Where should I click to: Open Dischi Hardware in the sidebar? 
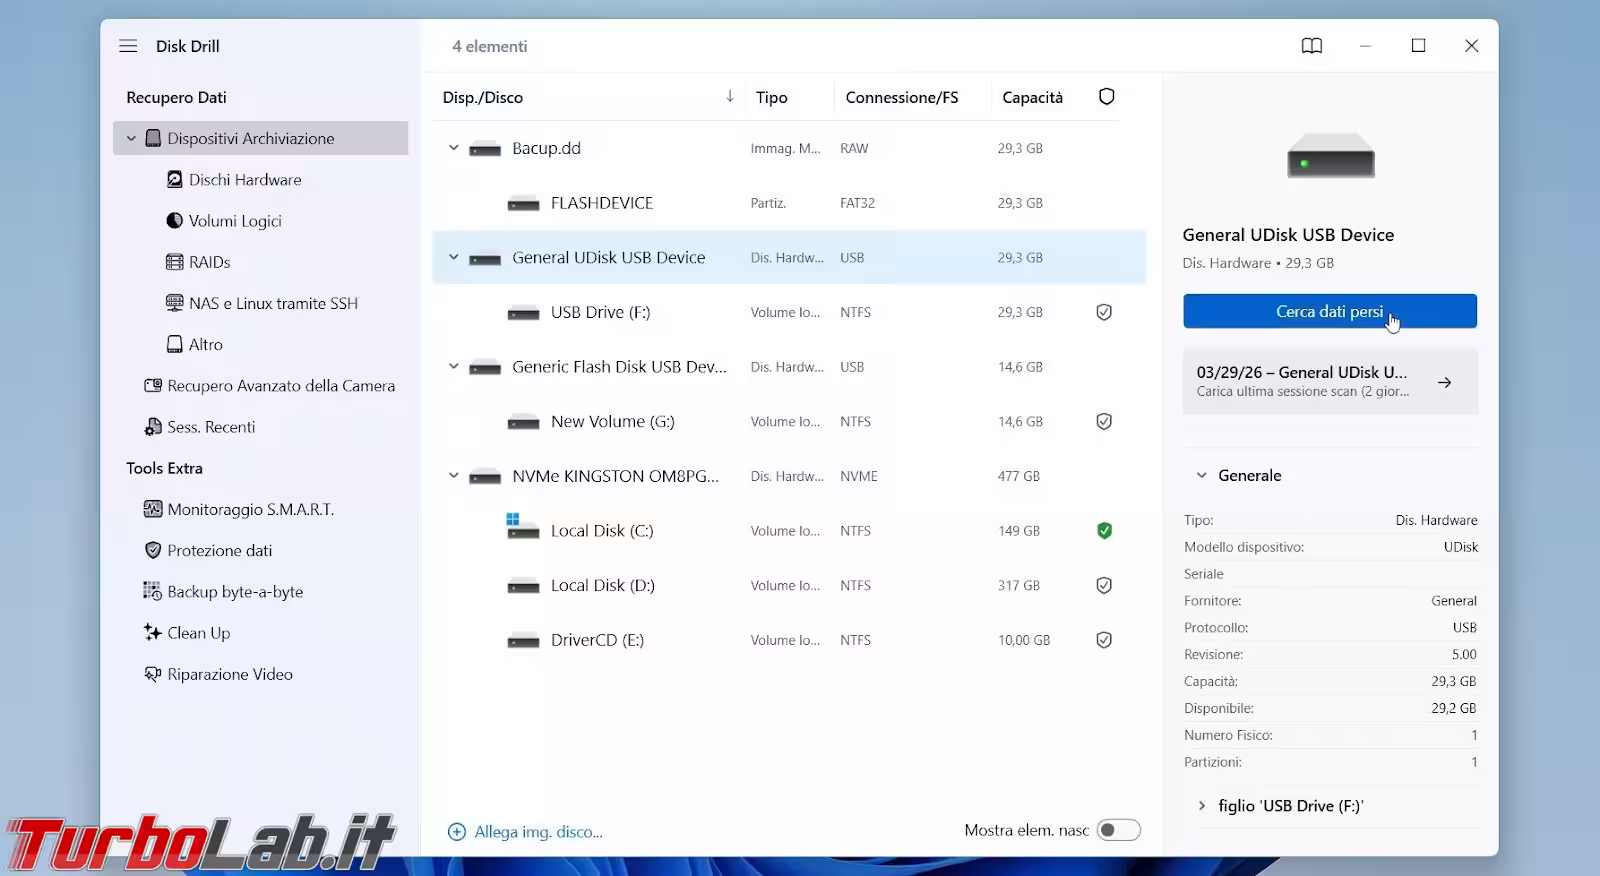click(x=245, y=180)
